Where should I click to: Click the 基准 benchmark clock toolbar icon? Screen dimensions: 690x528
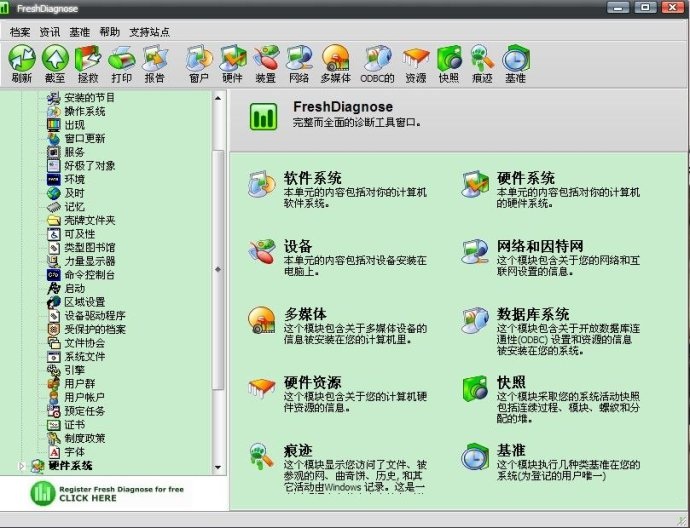coord(515,58)
